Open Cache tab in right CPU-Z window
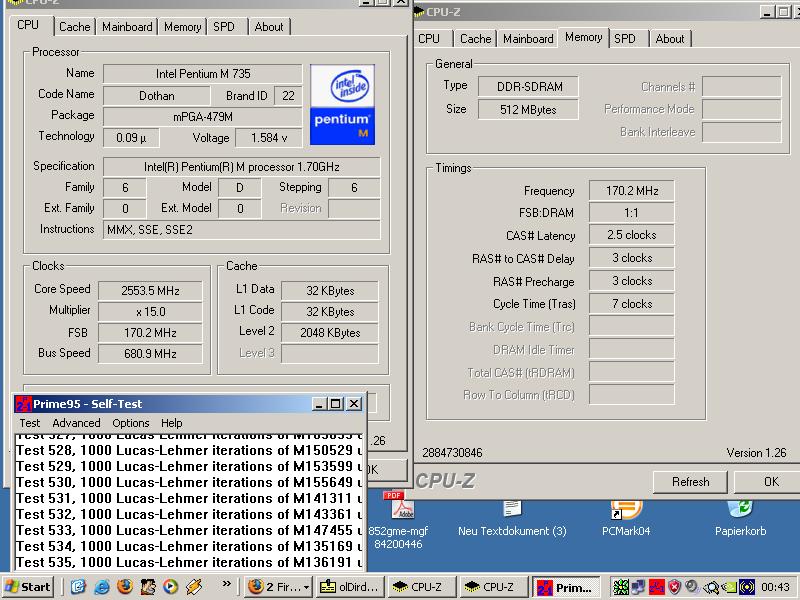 pyautogui.click(x=476, y=39)
